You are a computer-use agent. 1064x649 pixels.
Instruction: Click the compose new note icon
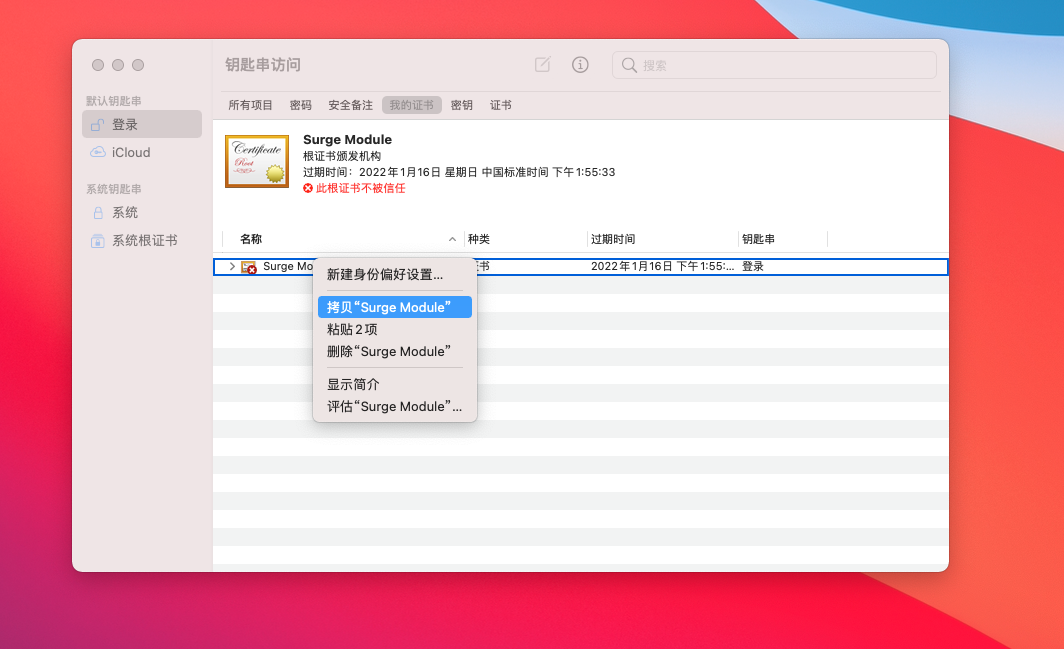coord(542,65)
